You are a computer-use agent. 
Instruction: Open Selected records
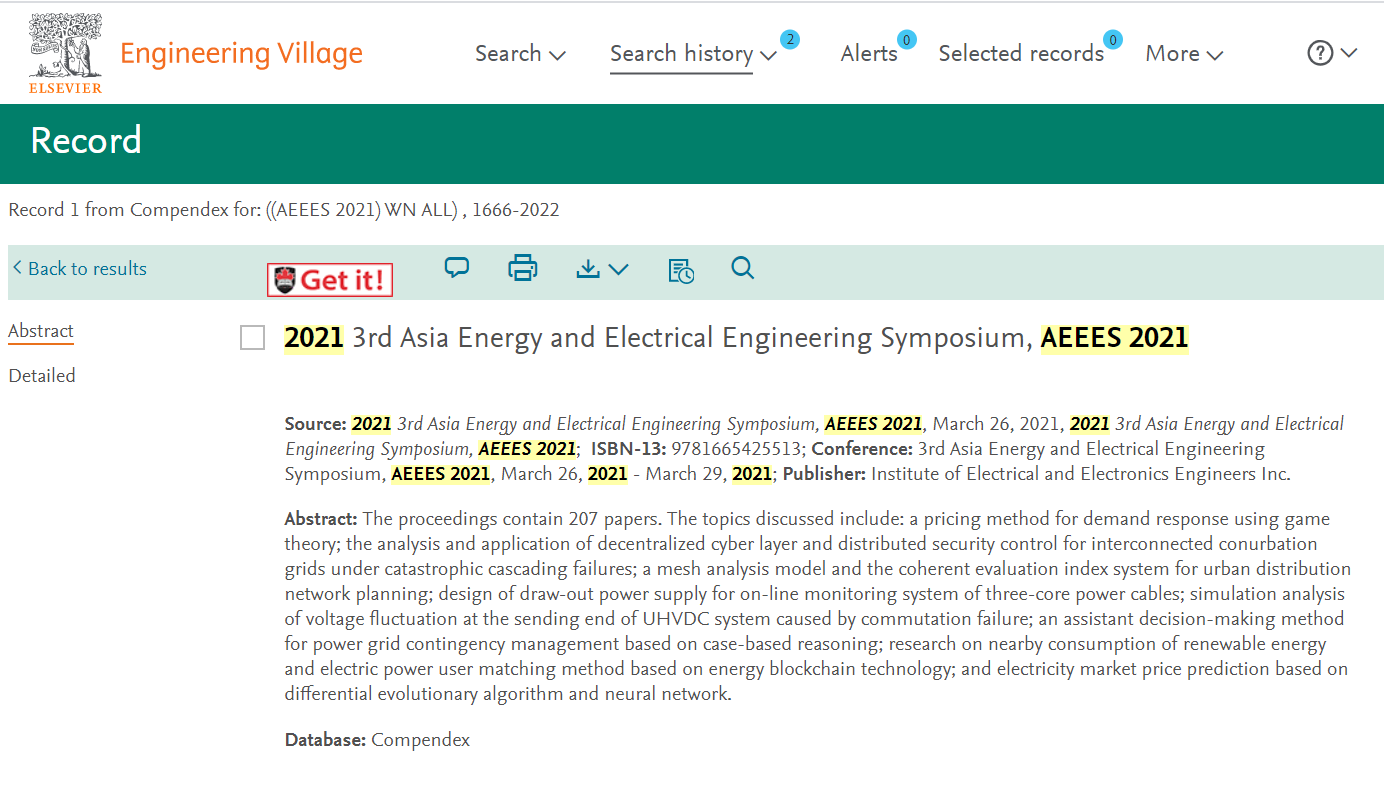1021,54
